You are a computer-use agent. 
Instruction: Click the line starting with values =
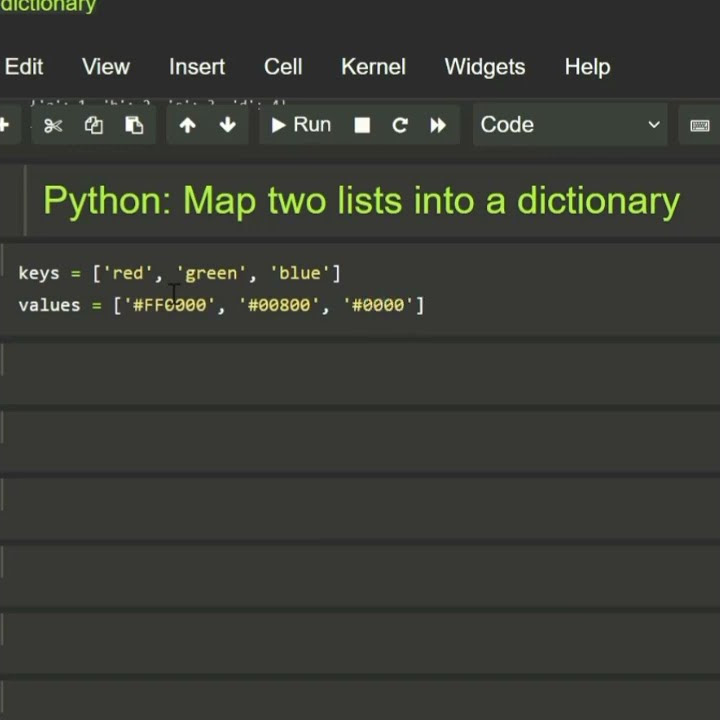[x=221, y=305]
